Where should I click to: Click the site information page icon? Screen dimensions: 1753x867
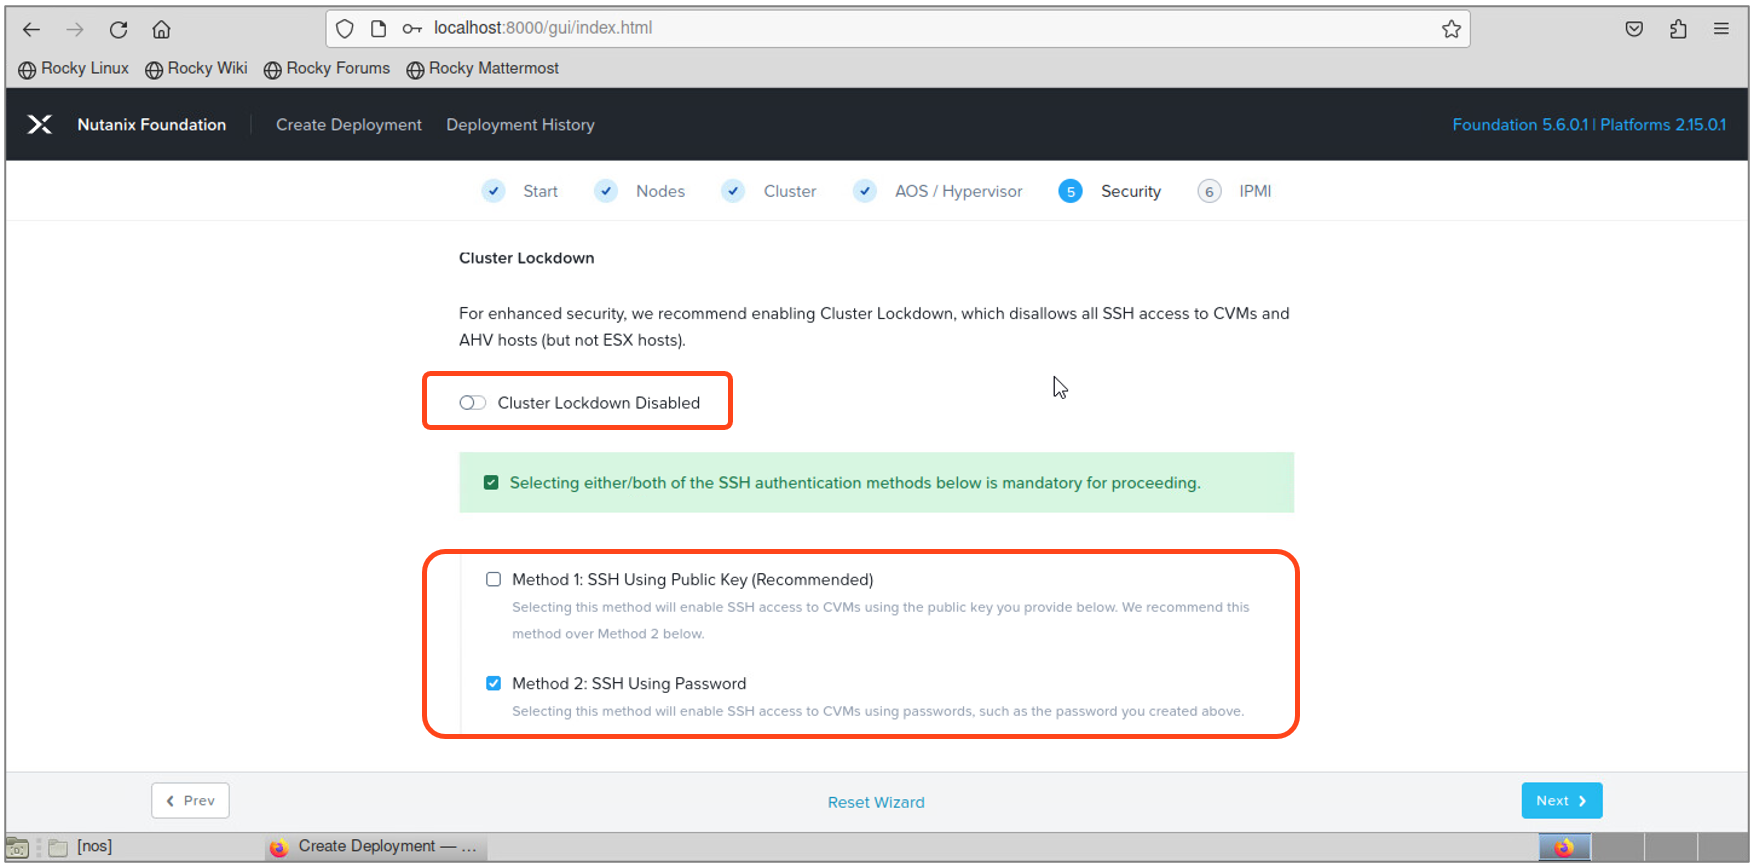click(x=378, y=29)
